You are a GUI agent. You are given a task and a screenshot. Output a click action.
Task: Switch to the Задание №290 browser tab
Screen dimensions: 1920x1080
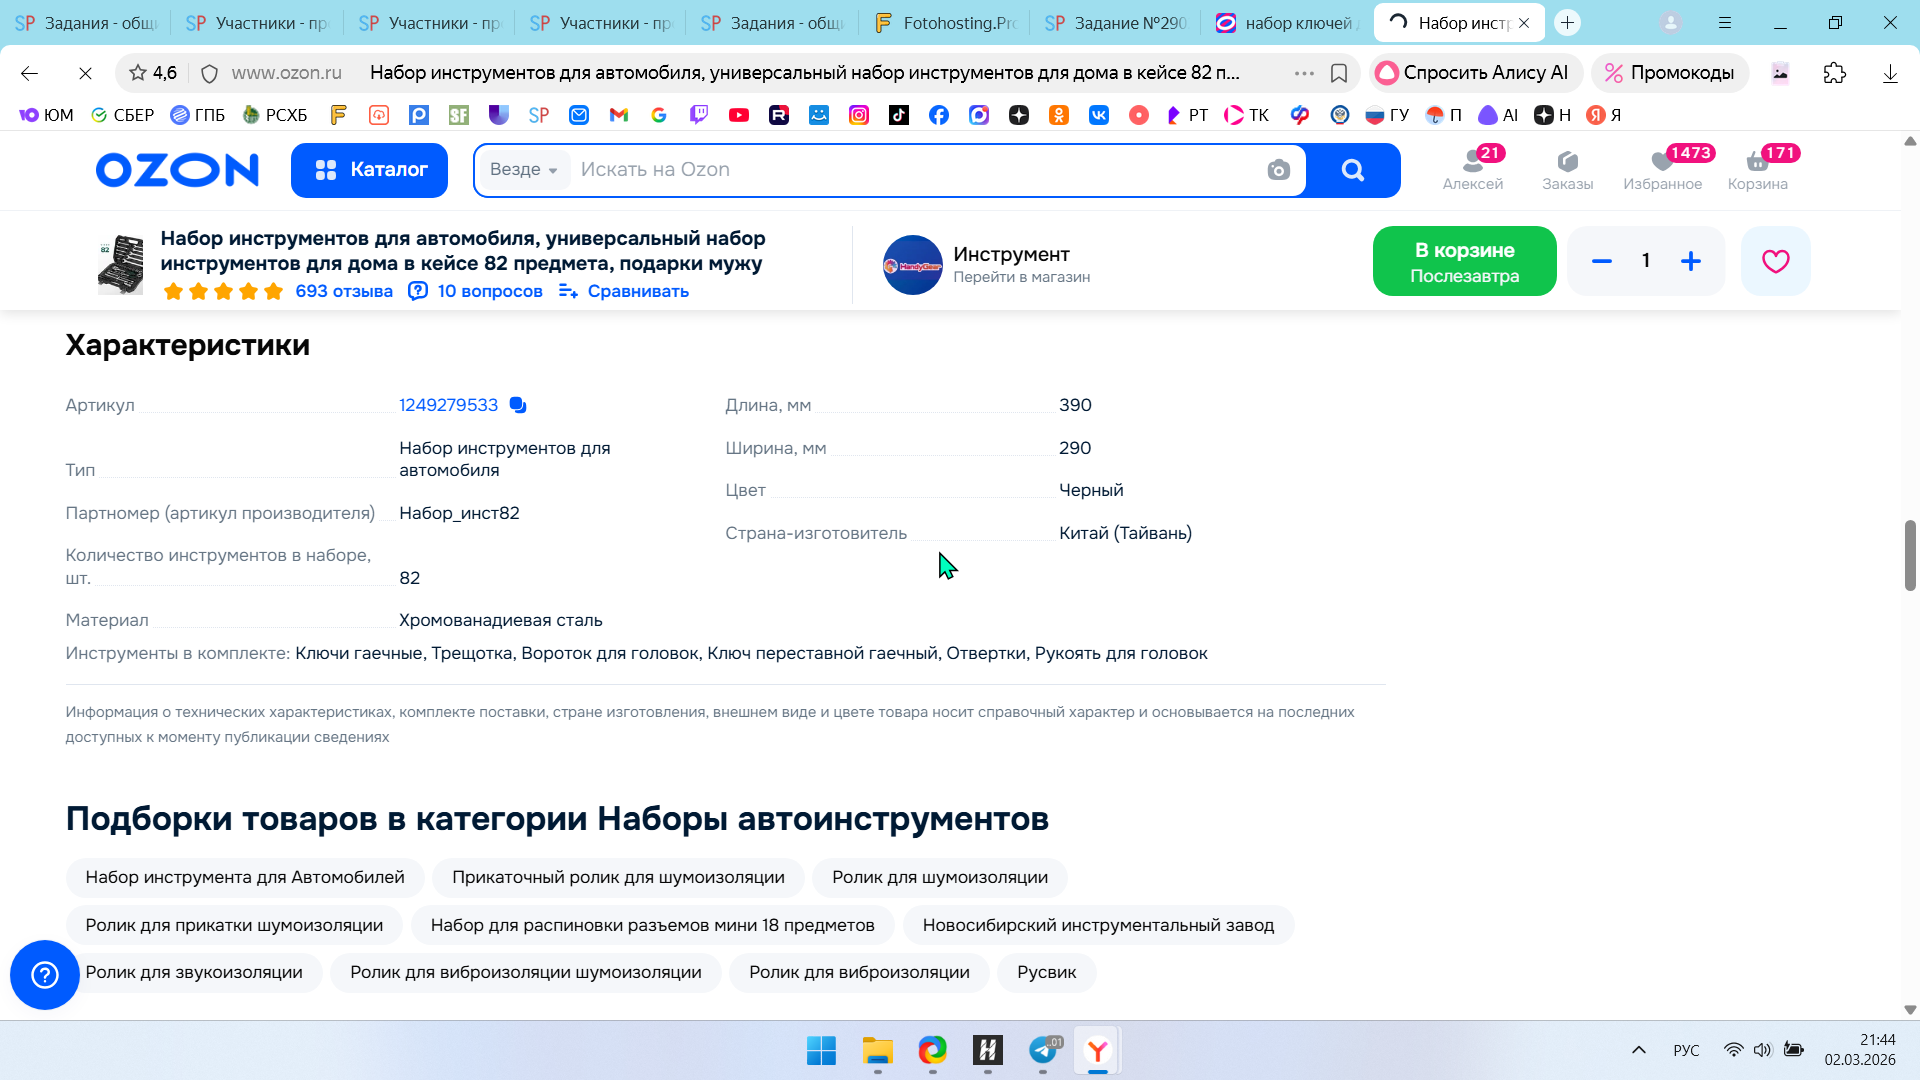(x=1117, y=23)
